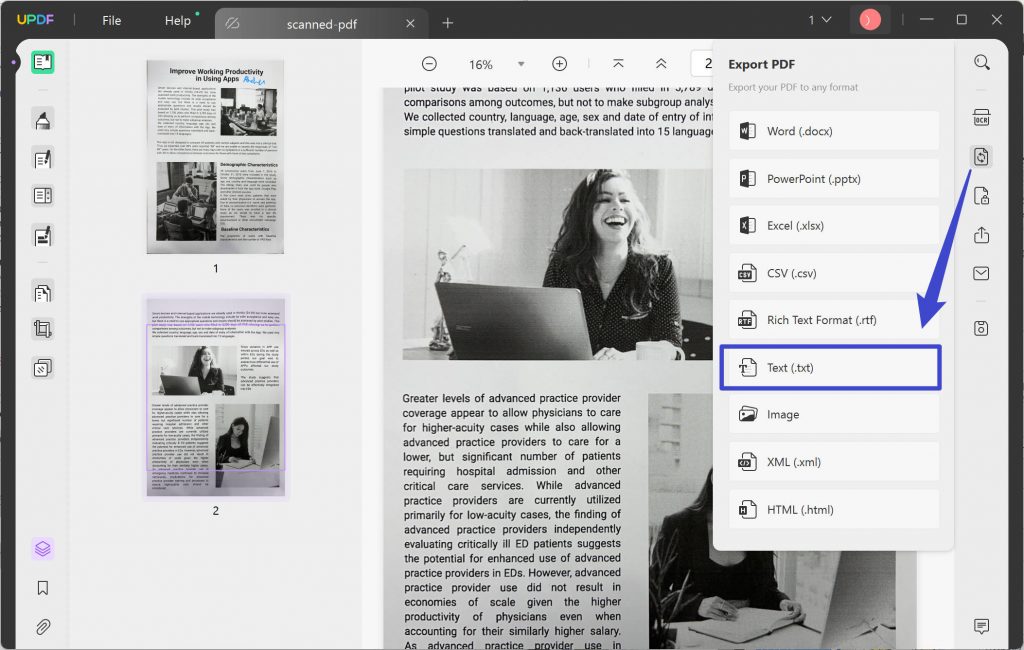This screenshot has width=1024, height=650.
Task: Add a new tab
Action: [x=447, y=24]
